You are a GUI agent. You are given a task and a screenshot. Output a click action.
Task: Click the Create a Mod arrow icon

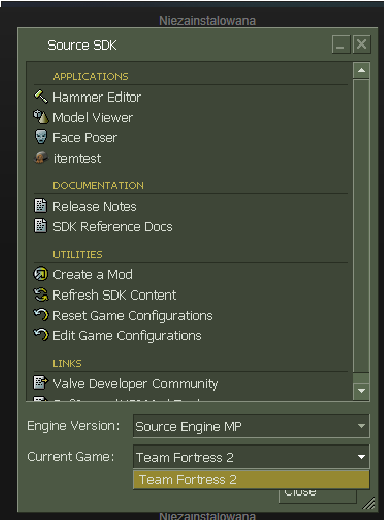pos(41,274)
